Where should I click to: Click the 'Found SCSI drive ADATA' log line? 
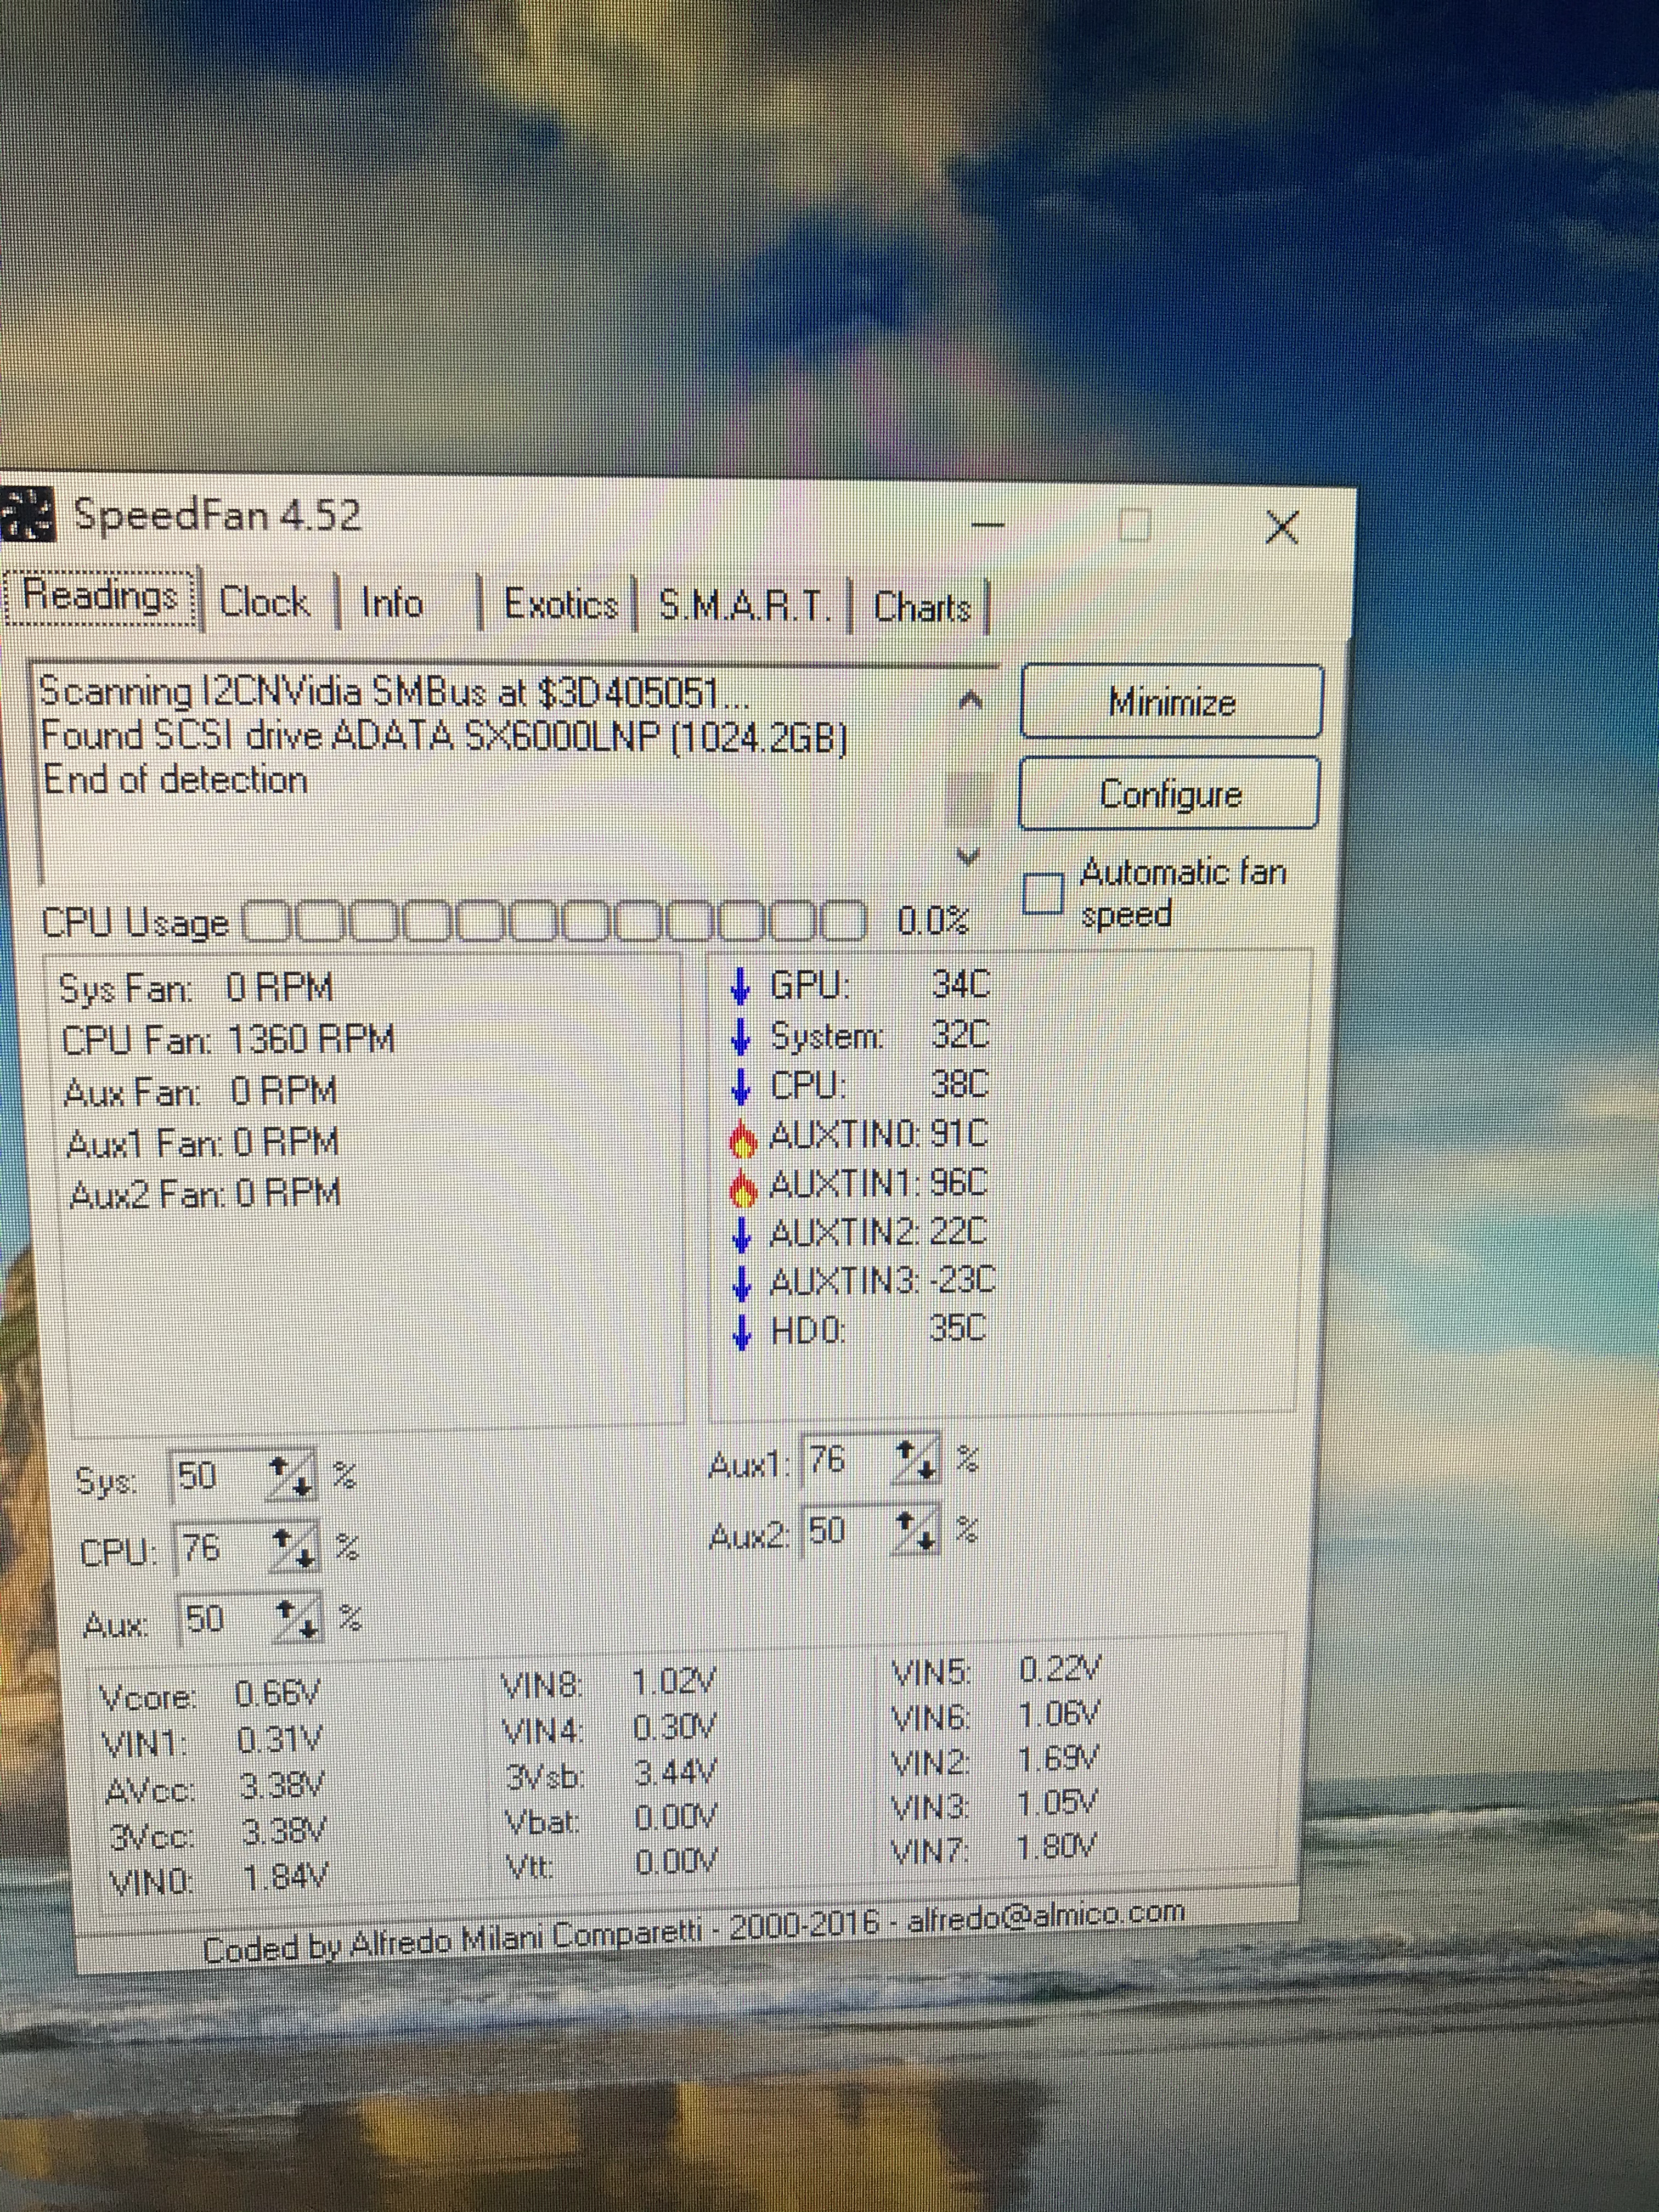pos(444,737)
